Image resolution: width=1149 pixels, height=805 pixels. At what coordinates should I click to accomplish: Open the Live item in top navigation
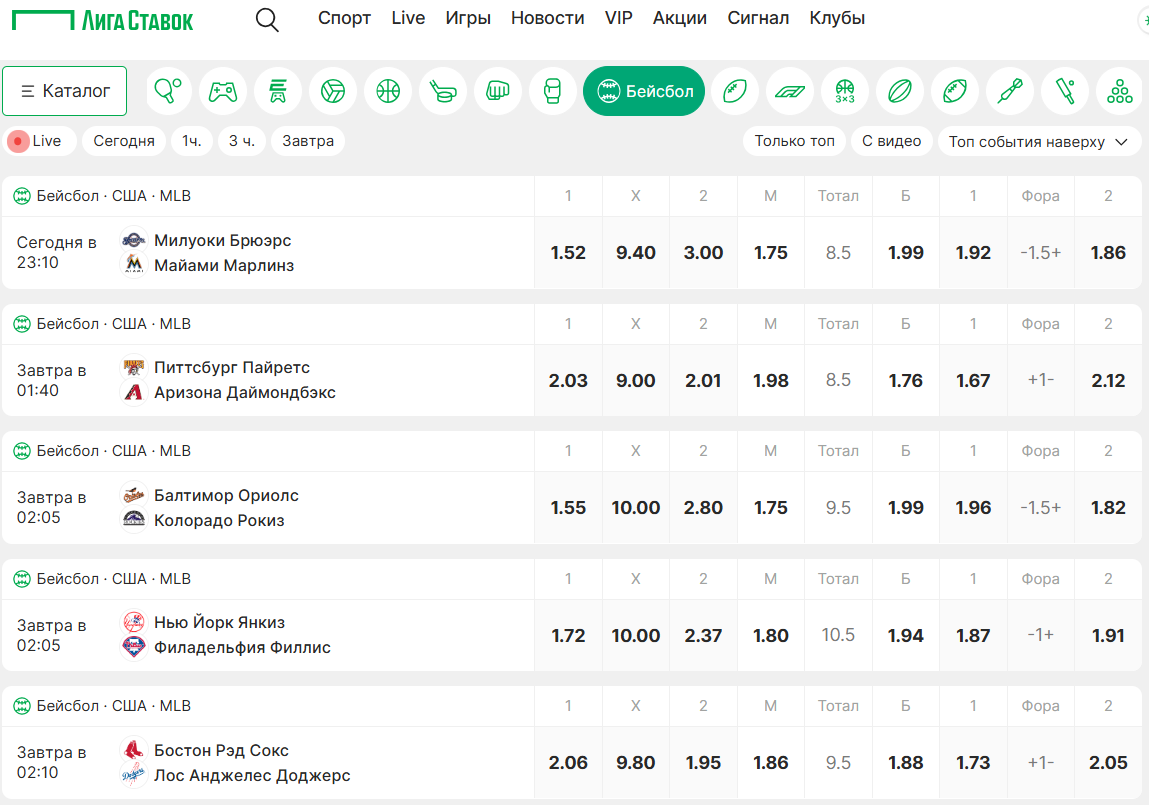tap(408, 18)
